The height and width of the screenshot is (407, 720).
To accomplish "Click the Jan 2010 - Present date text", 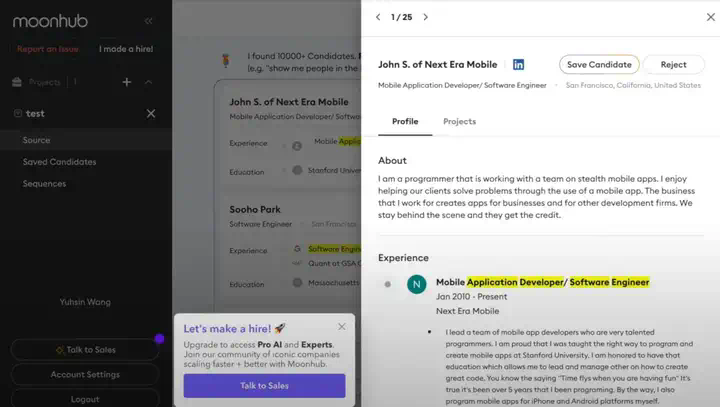I will tap(472, 297).
